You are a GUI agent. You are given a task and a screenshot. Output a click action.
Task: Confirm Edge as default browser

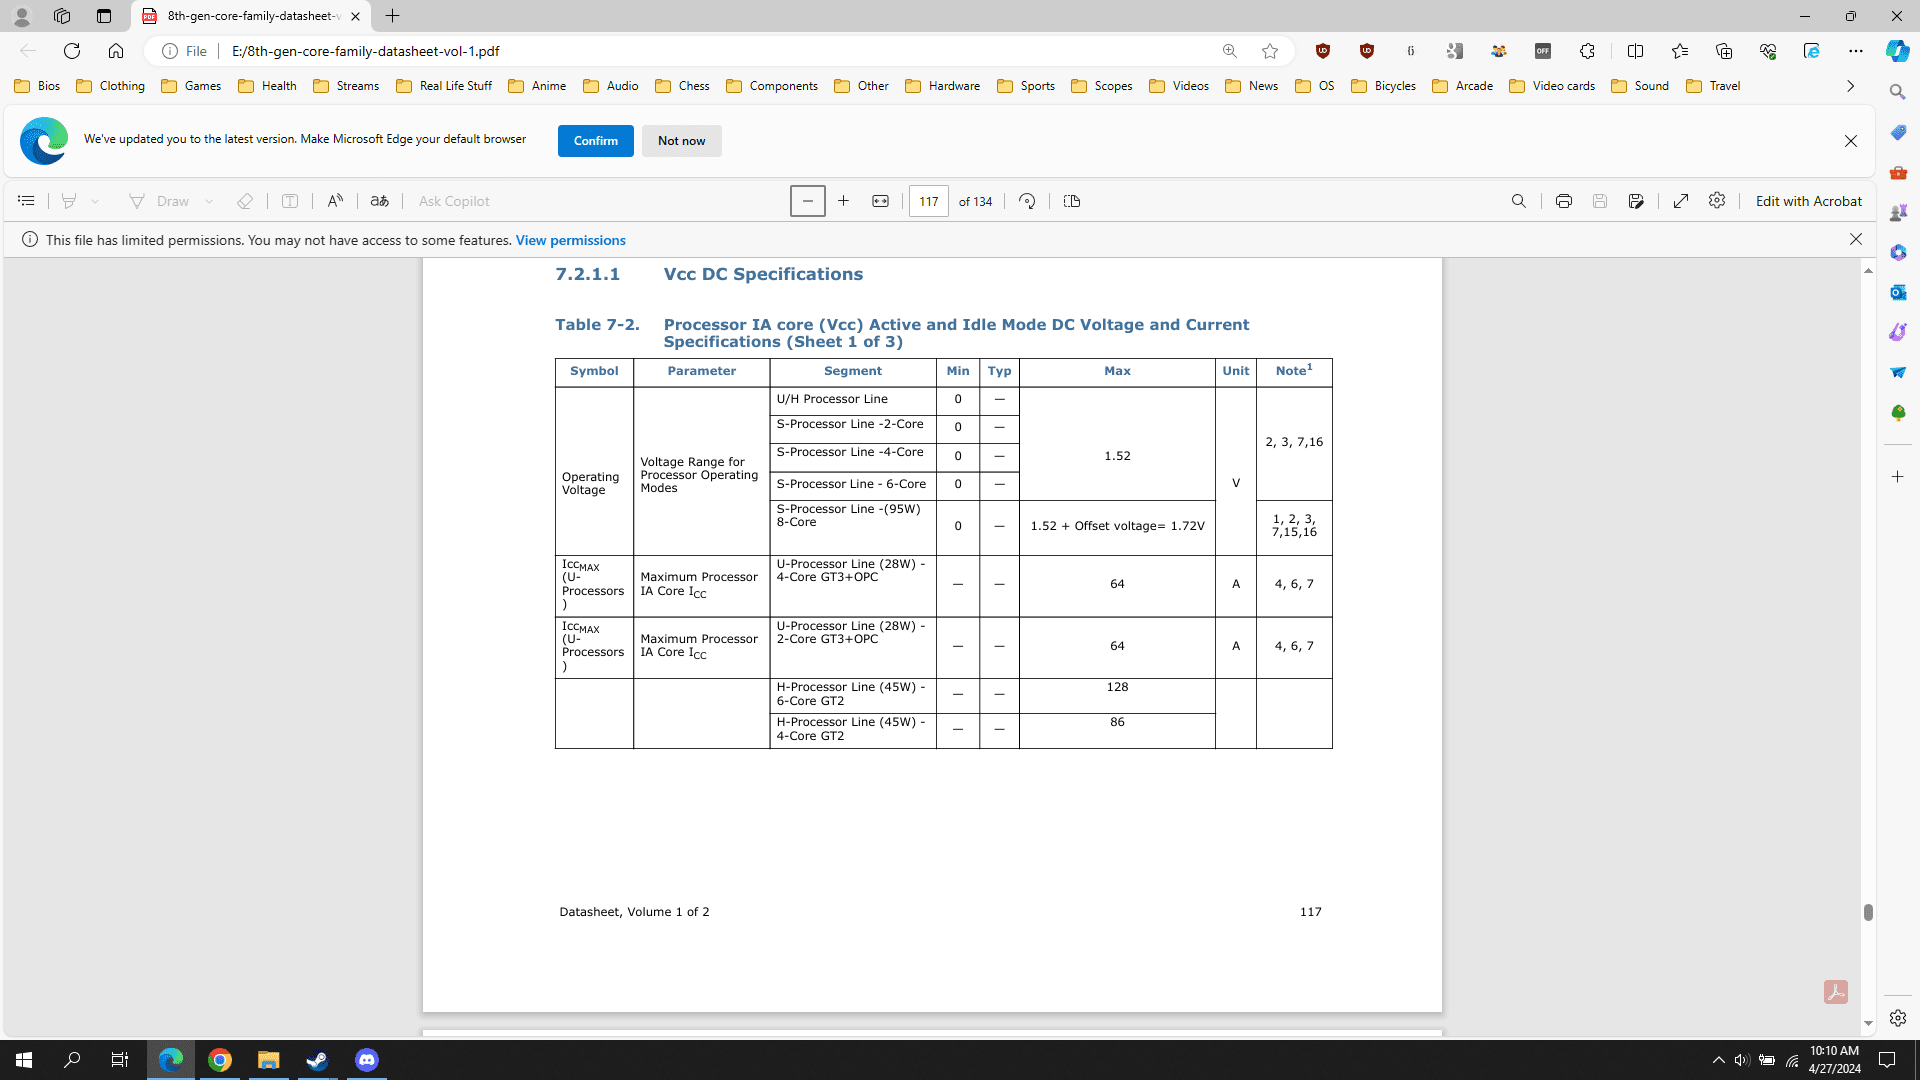coord(596,141)
